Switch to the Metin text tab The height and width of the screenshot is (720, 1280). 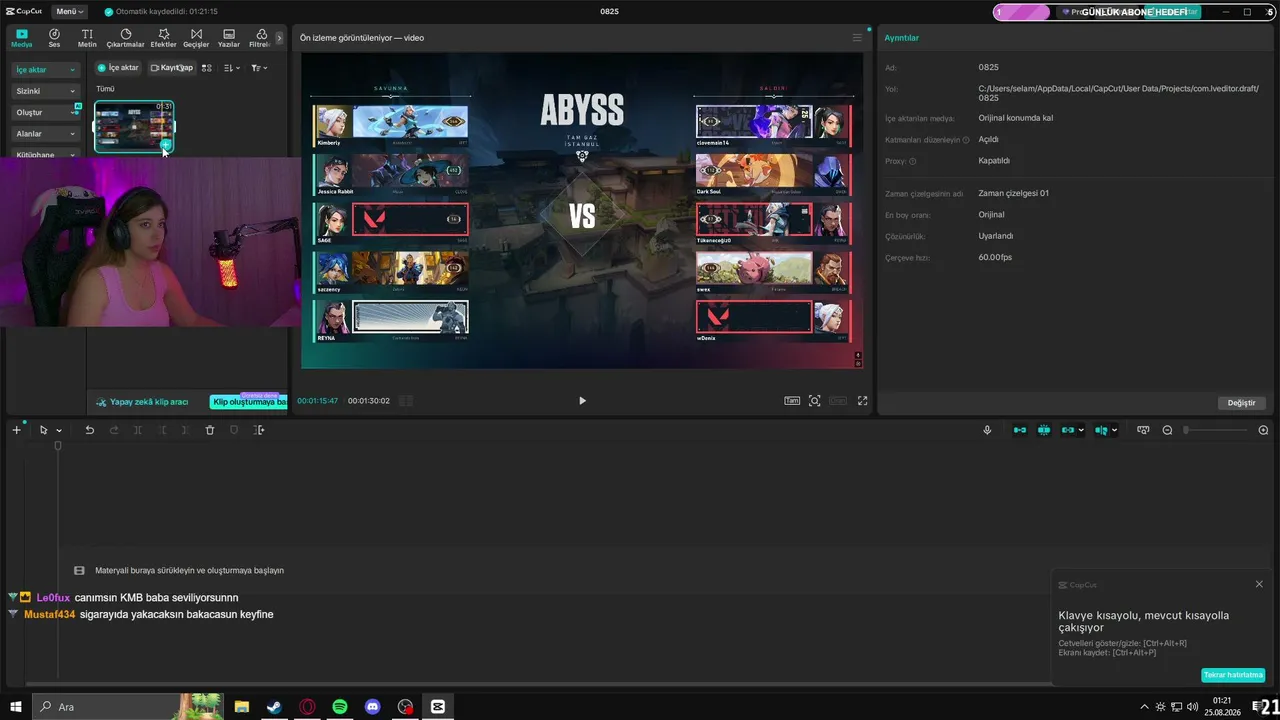tap(87, 38)
